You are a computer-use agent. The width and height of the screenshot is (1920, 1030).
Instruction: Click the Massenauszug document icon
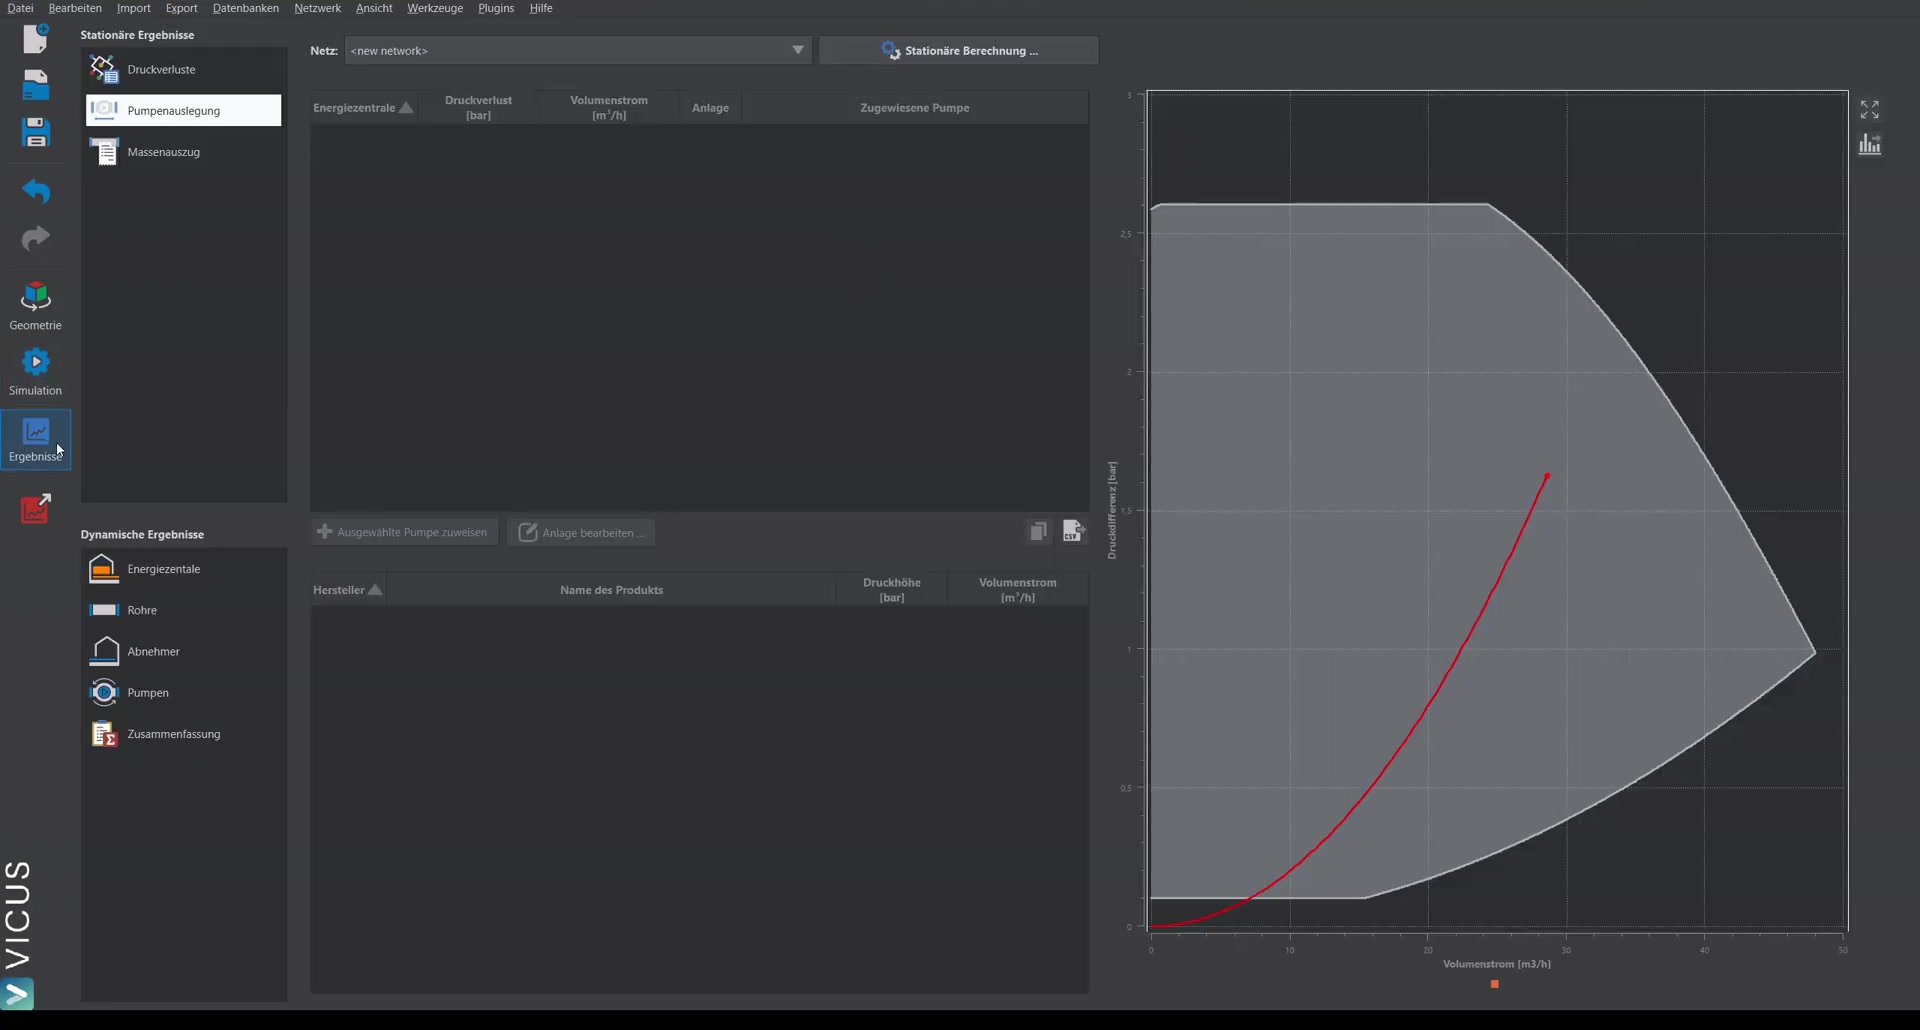104,152
